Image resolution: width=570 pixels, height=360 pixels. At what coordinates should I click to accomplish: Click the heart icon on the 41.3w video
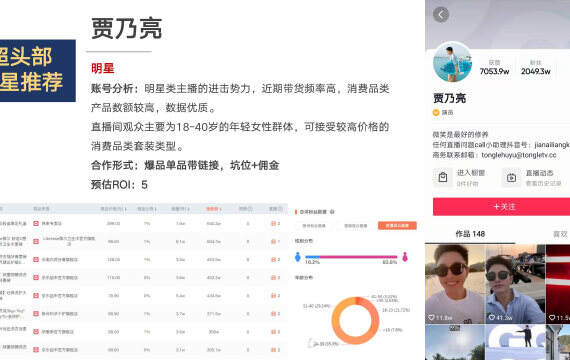pos(491,317)
